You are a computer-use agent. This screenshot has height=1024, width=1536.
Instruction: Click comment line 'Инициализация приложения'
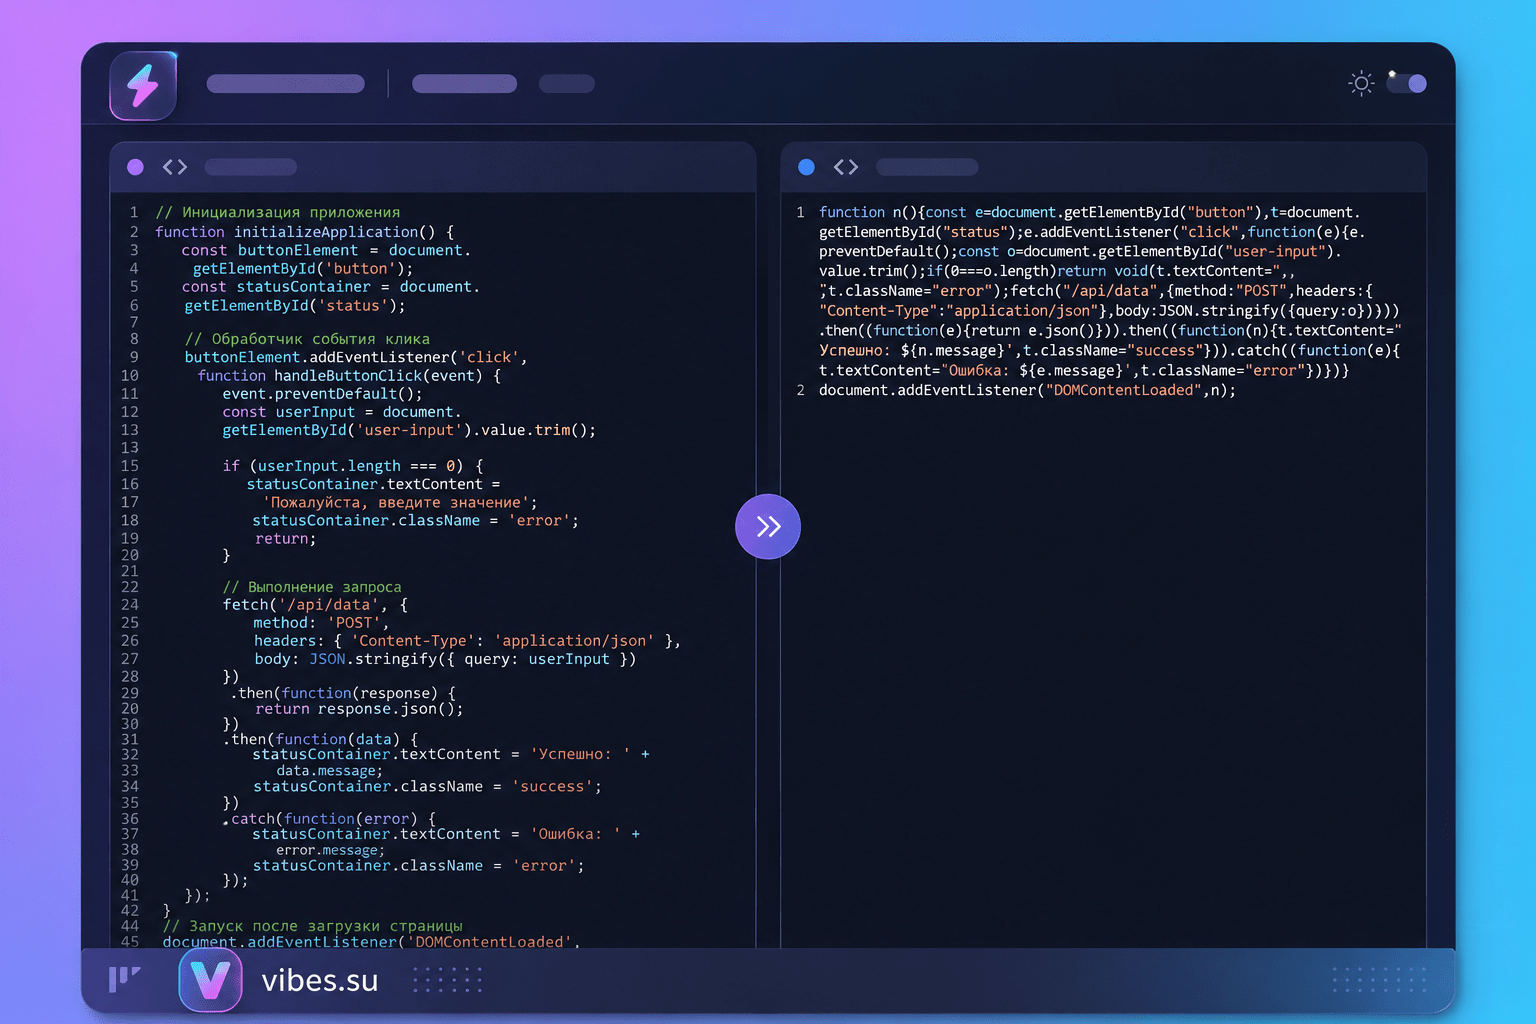[278, 212]
